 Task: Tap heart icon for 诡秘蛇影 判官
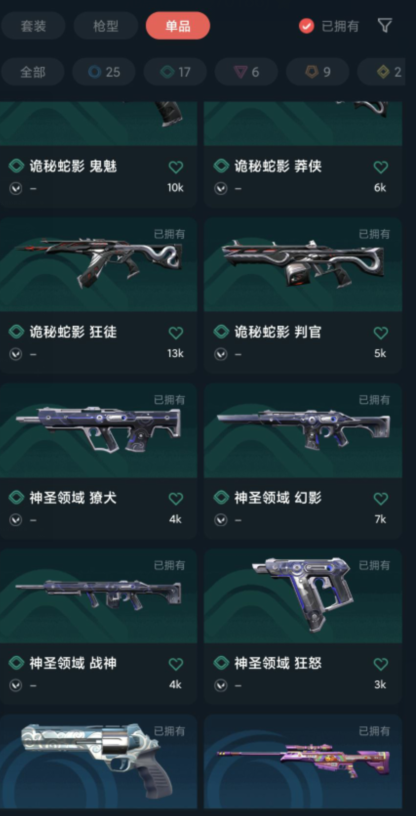[x=381, y=333]
